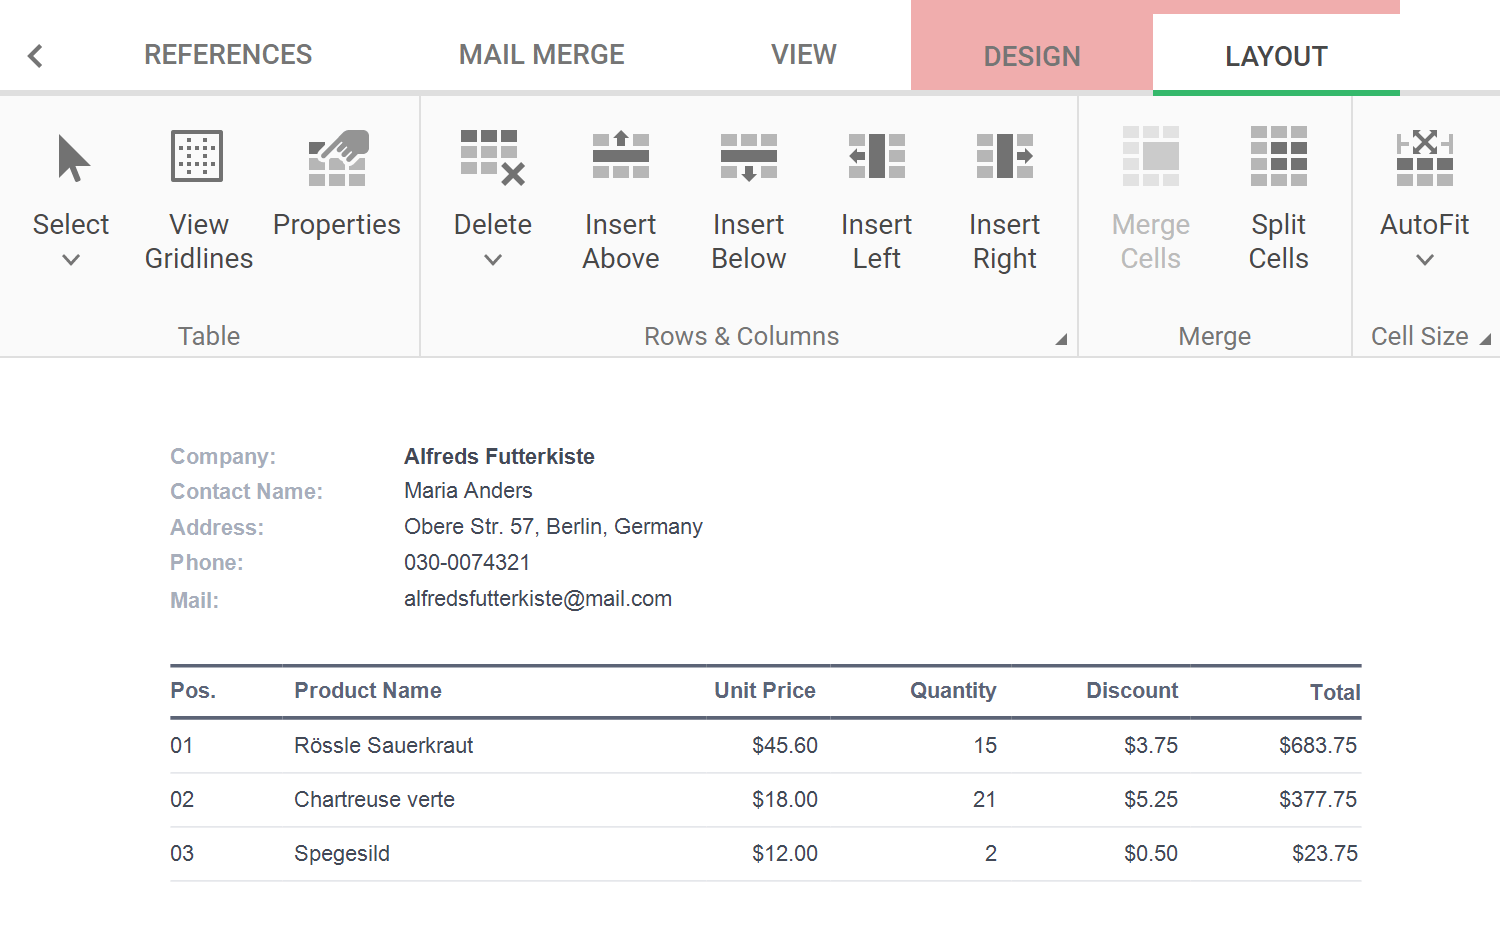
Task: Expand the Select dropdown arrow
Action: pyautogui.click(x=71, y=260)
